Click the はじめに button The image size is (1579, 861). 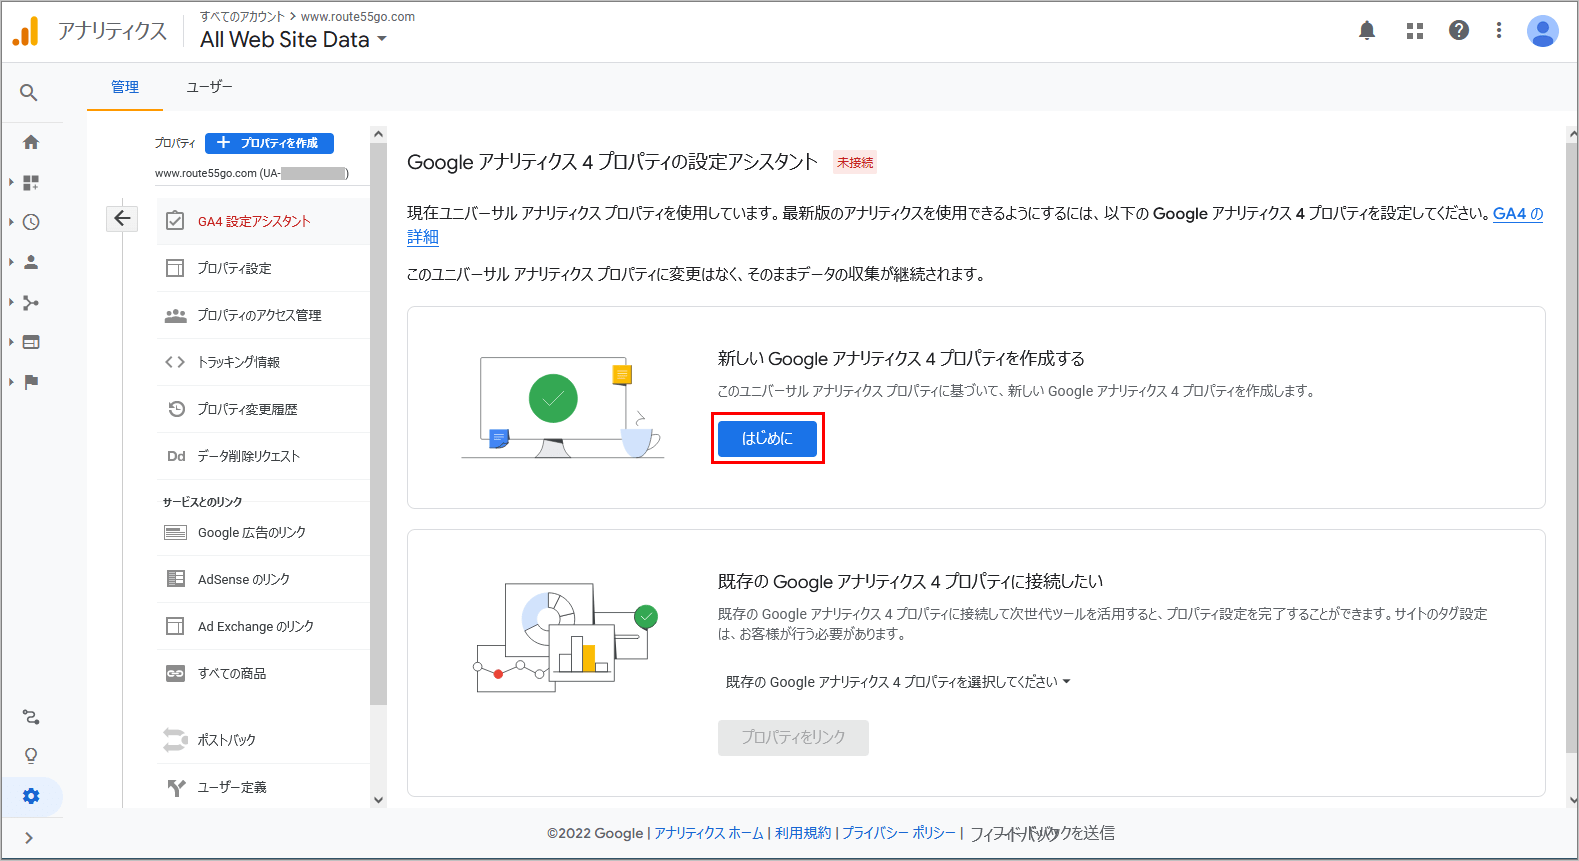coord(767,438)
